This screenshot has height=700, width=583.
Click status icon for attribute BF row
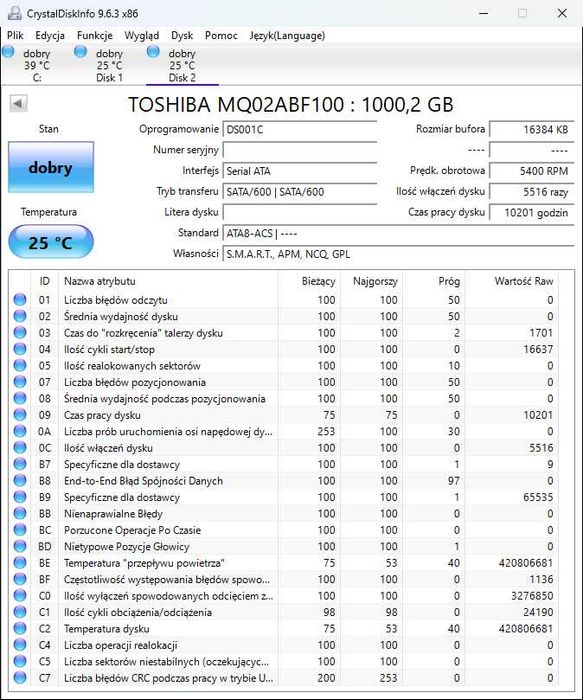20,579
